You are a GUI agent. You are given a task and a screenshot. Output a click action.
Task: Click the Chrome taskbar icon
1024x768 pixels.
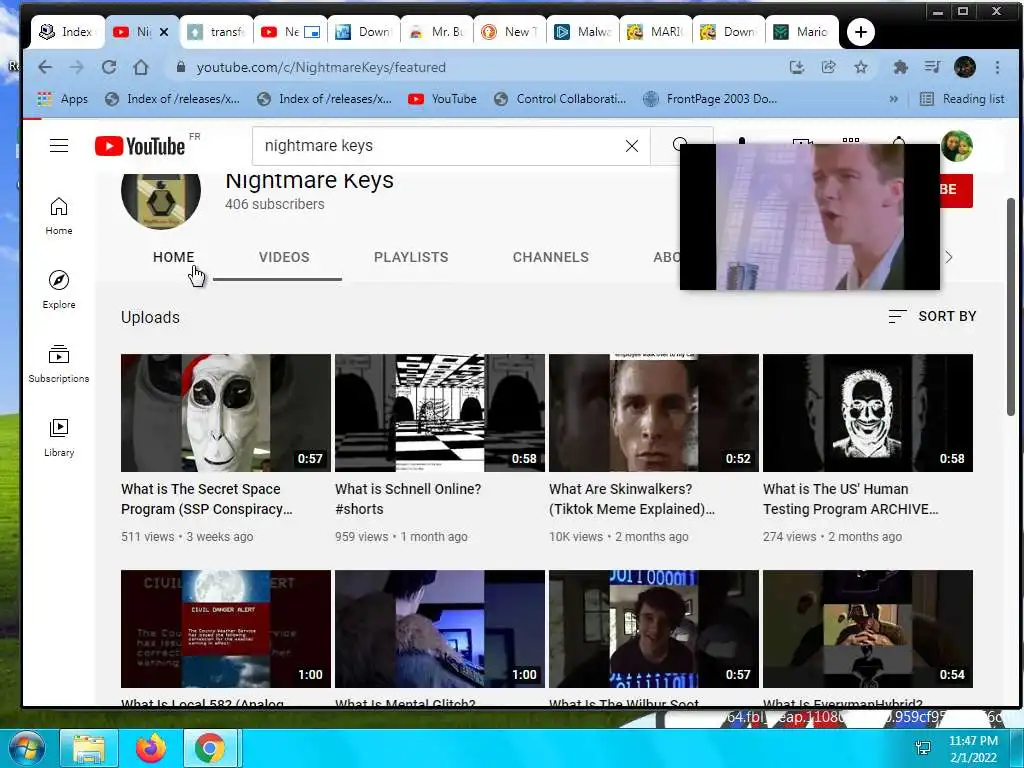tap(210, 748)
